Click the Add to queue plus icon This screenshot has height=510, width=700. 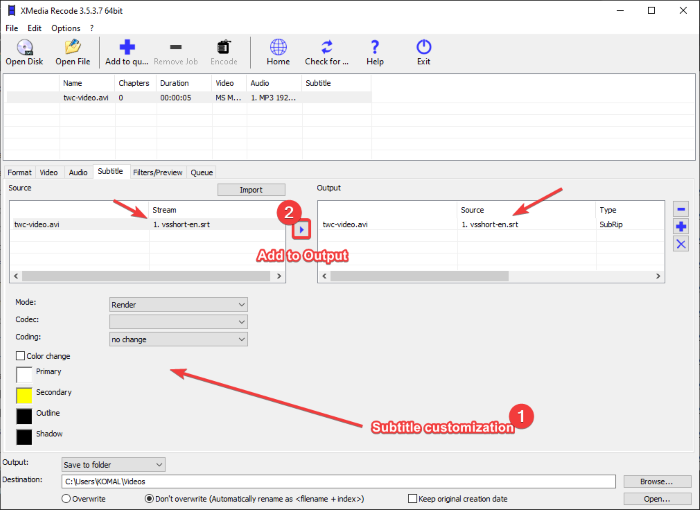coord(127,47)
